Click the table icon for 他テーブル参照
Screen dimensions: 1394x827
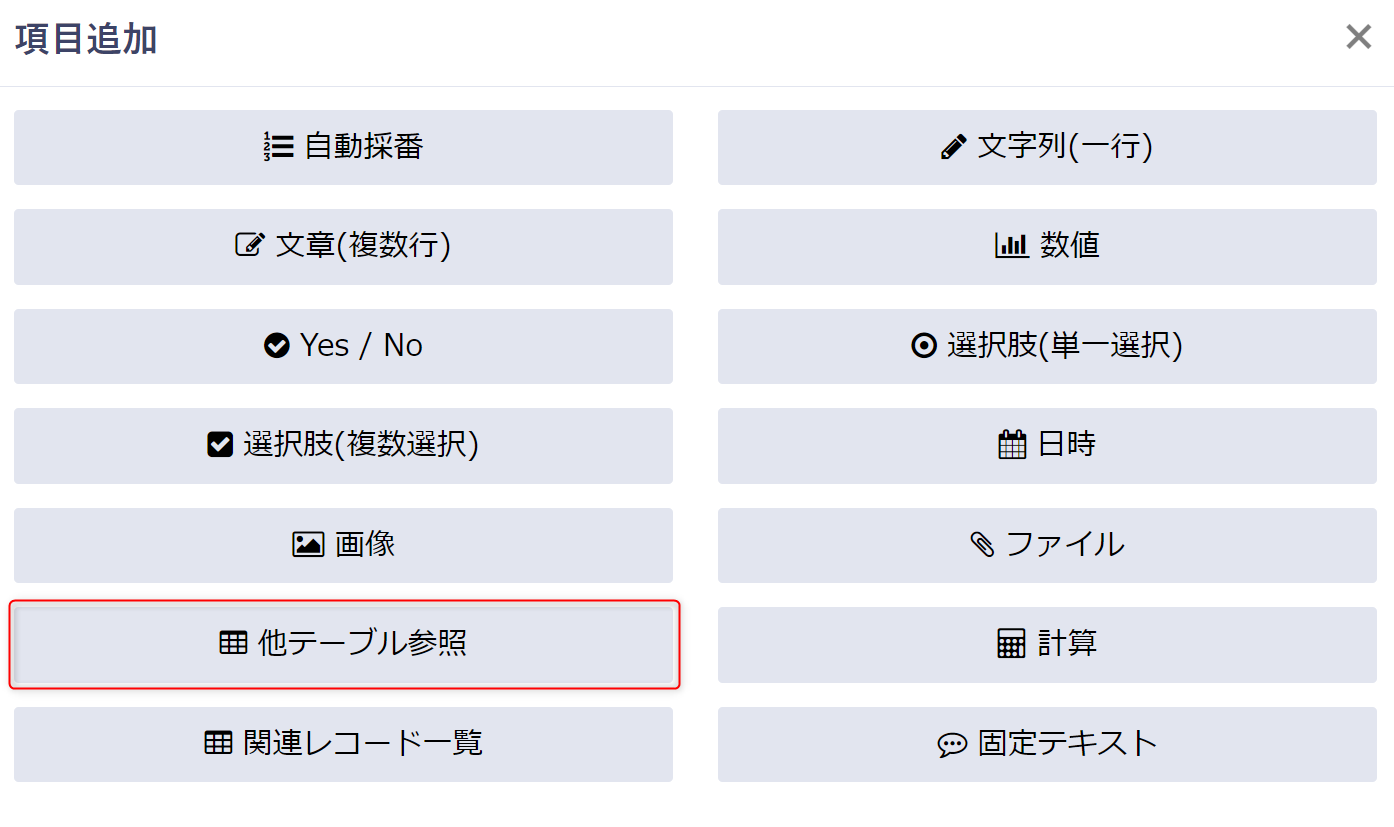point(233,643)
